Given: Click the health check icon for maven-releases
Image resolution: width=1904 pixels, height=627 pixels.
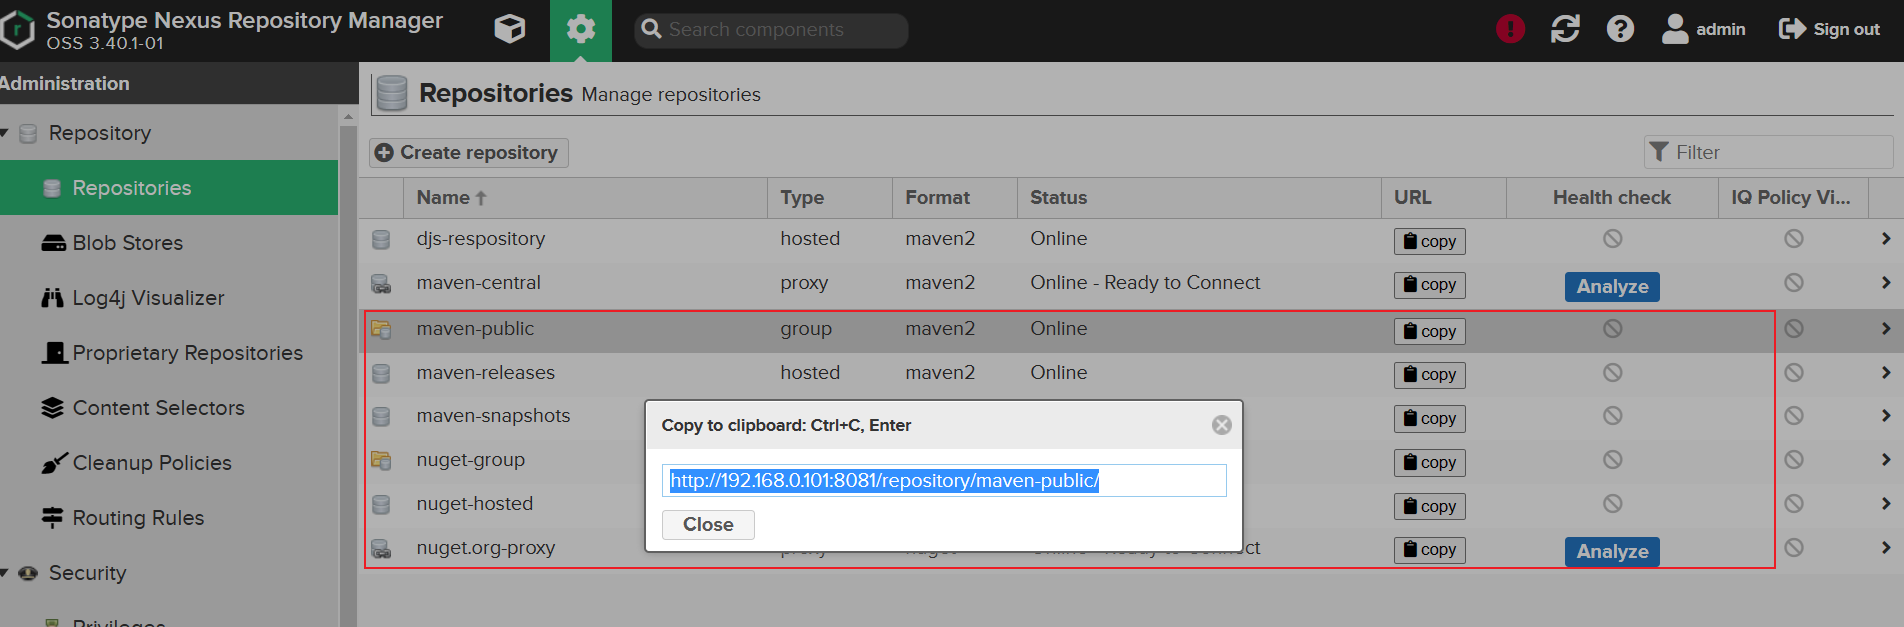Looking at the screenshot, I should [1613, 373].
